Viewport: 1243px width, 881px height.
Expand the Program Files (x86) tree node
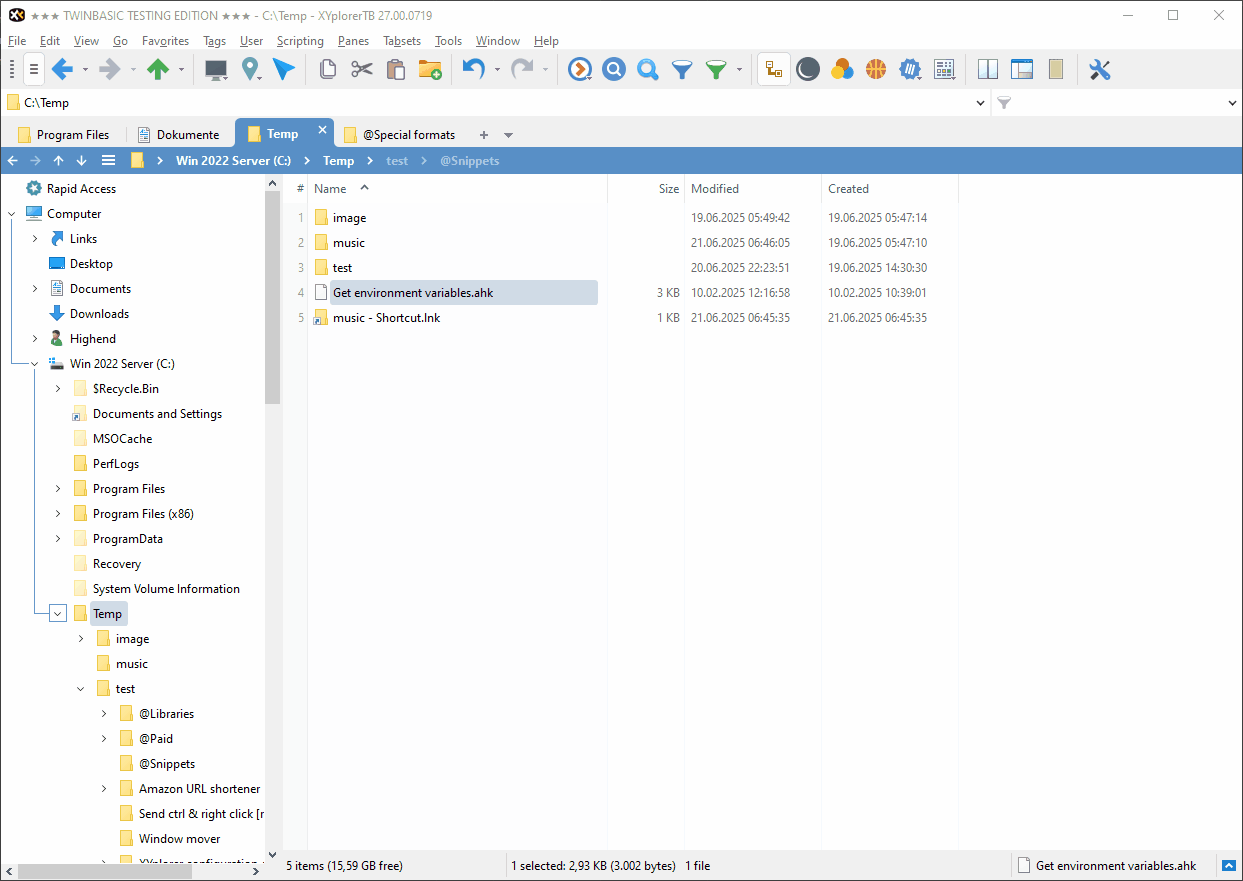(x=58, y=514)
